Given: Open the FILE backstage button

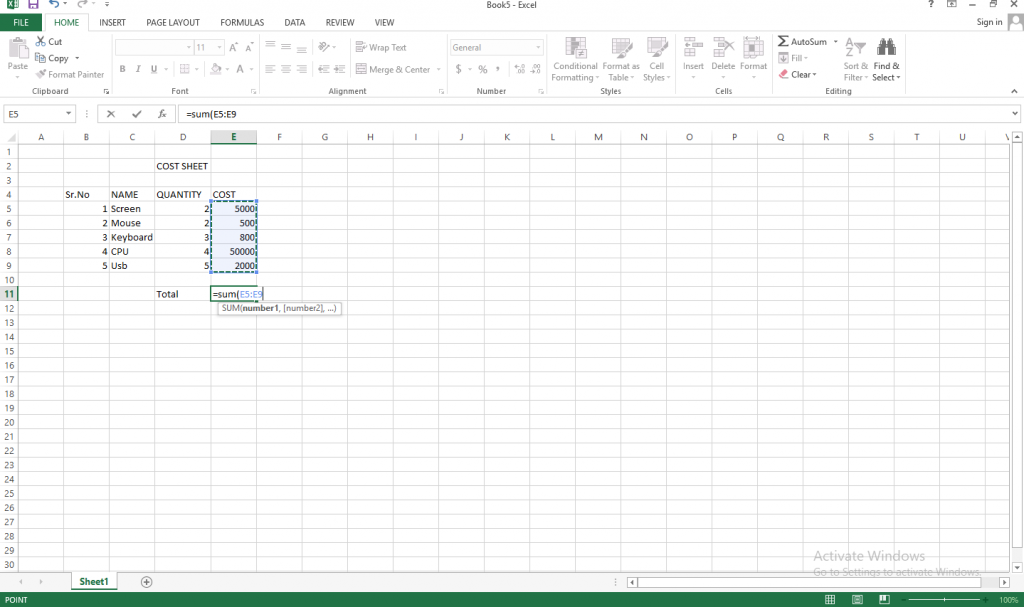Looking at the screenshot, I should pyautogui.click(x=21, y=22).
